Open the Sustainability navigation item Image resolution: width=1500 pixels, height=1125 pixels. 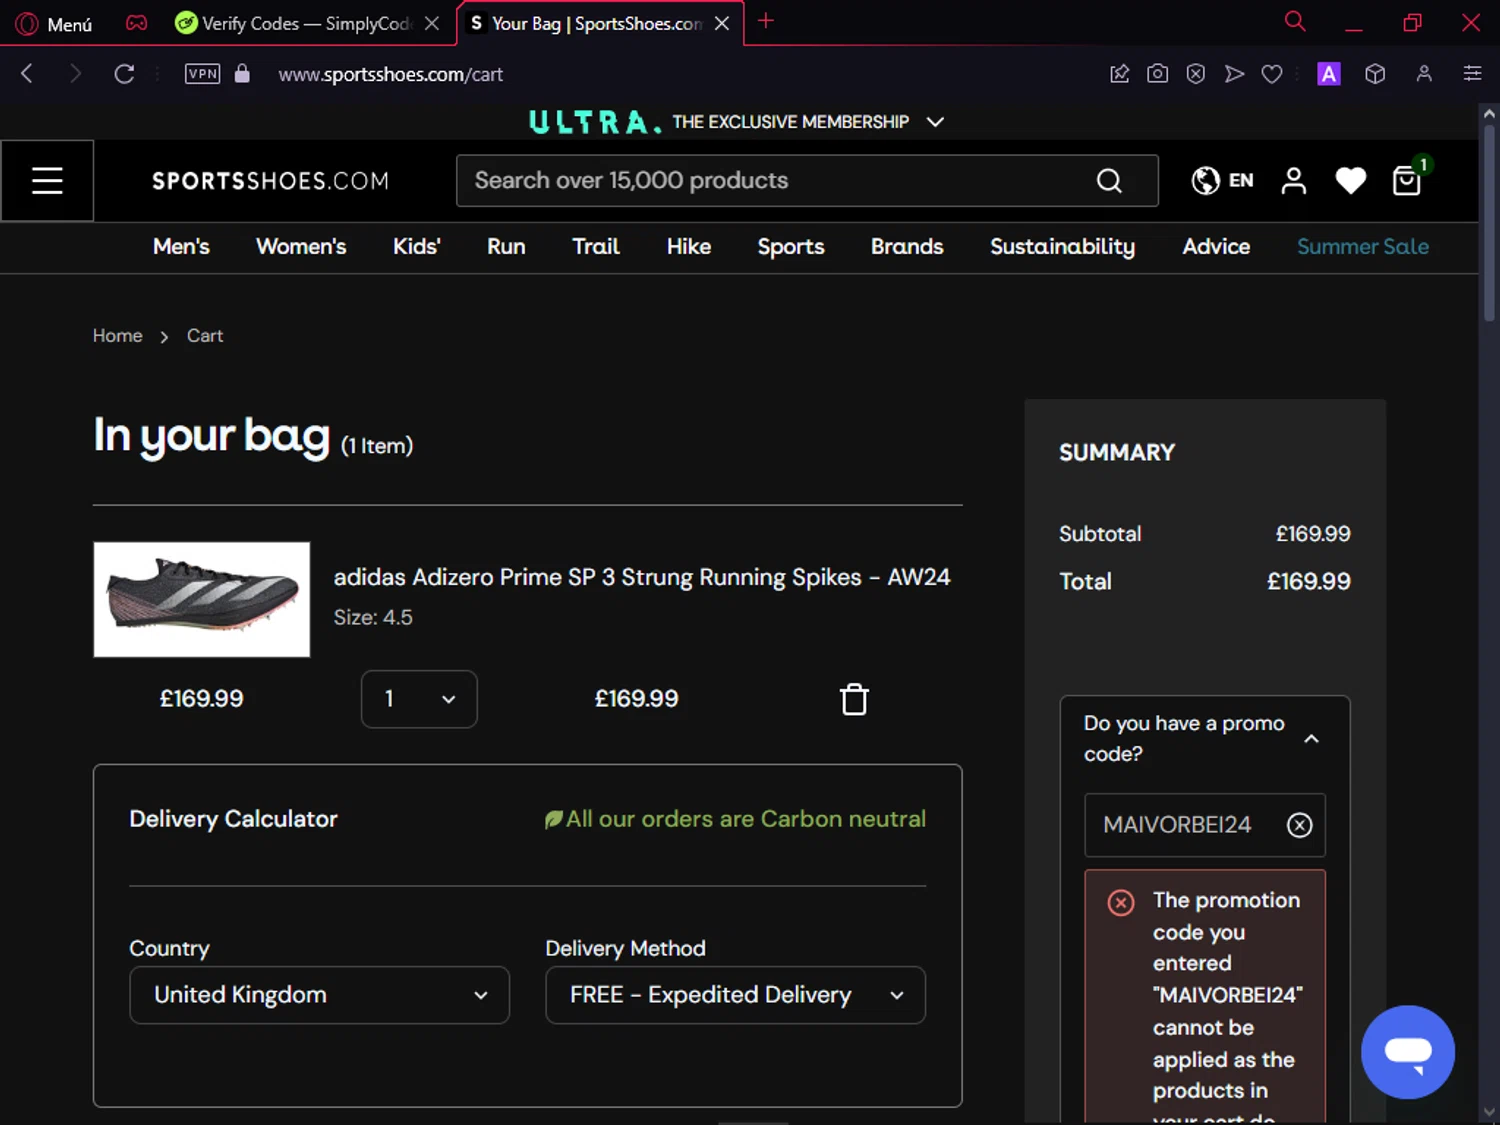pos(1062,247)
